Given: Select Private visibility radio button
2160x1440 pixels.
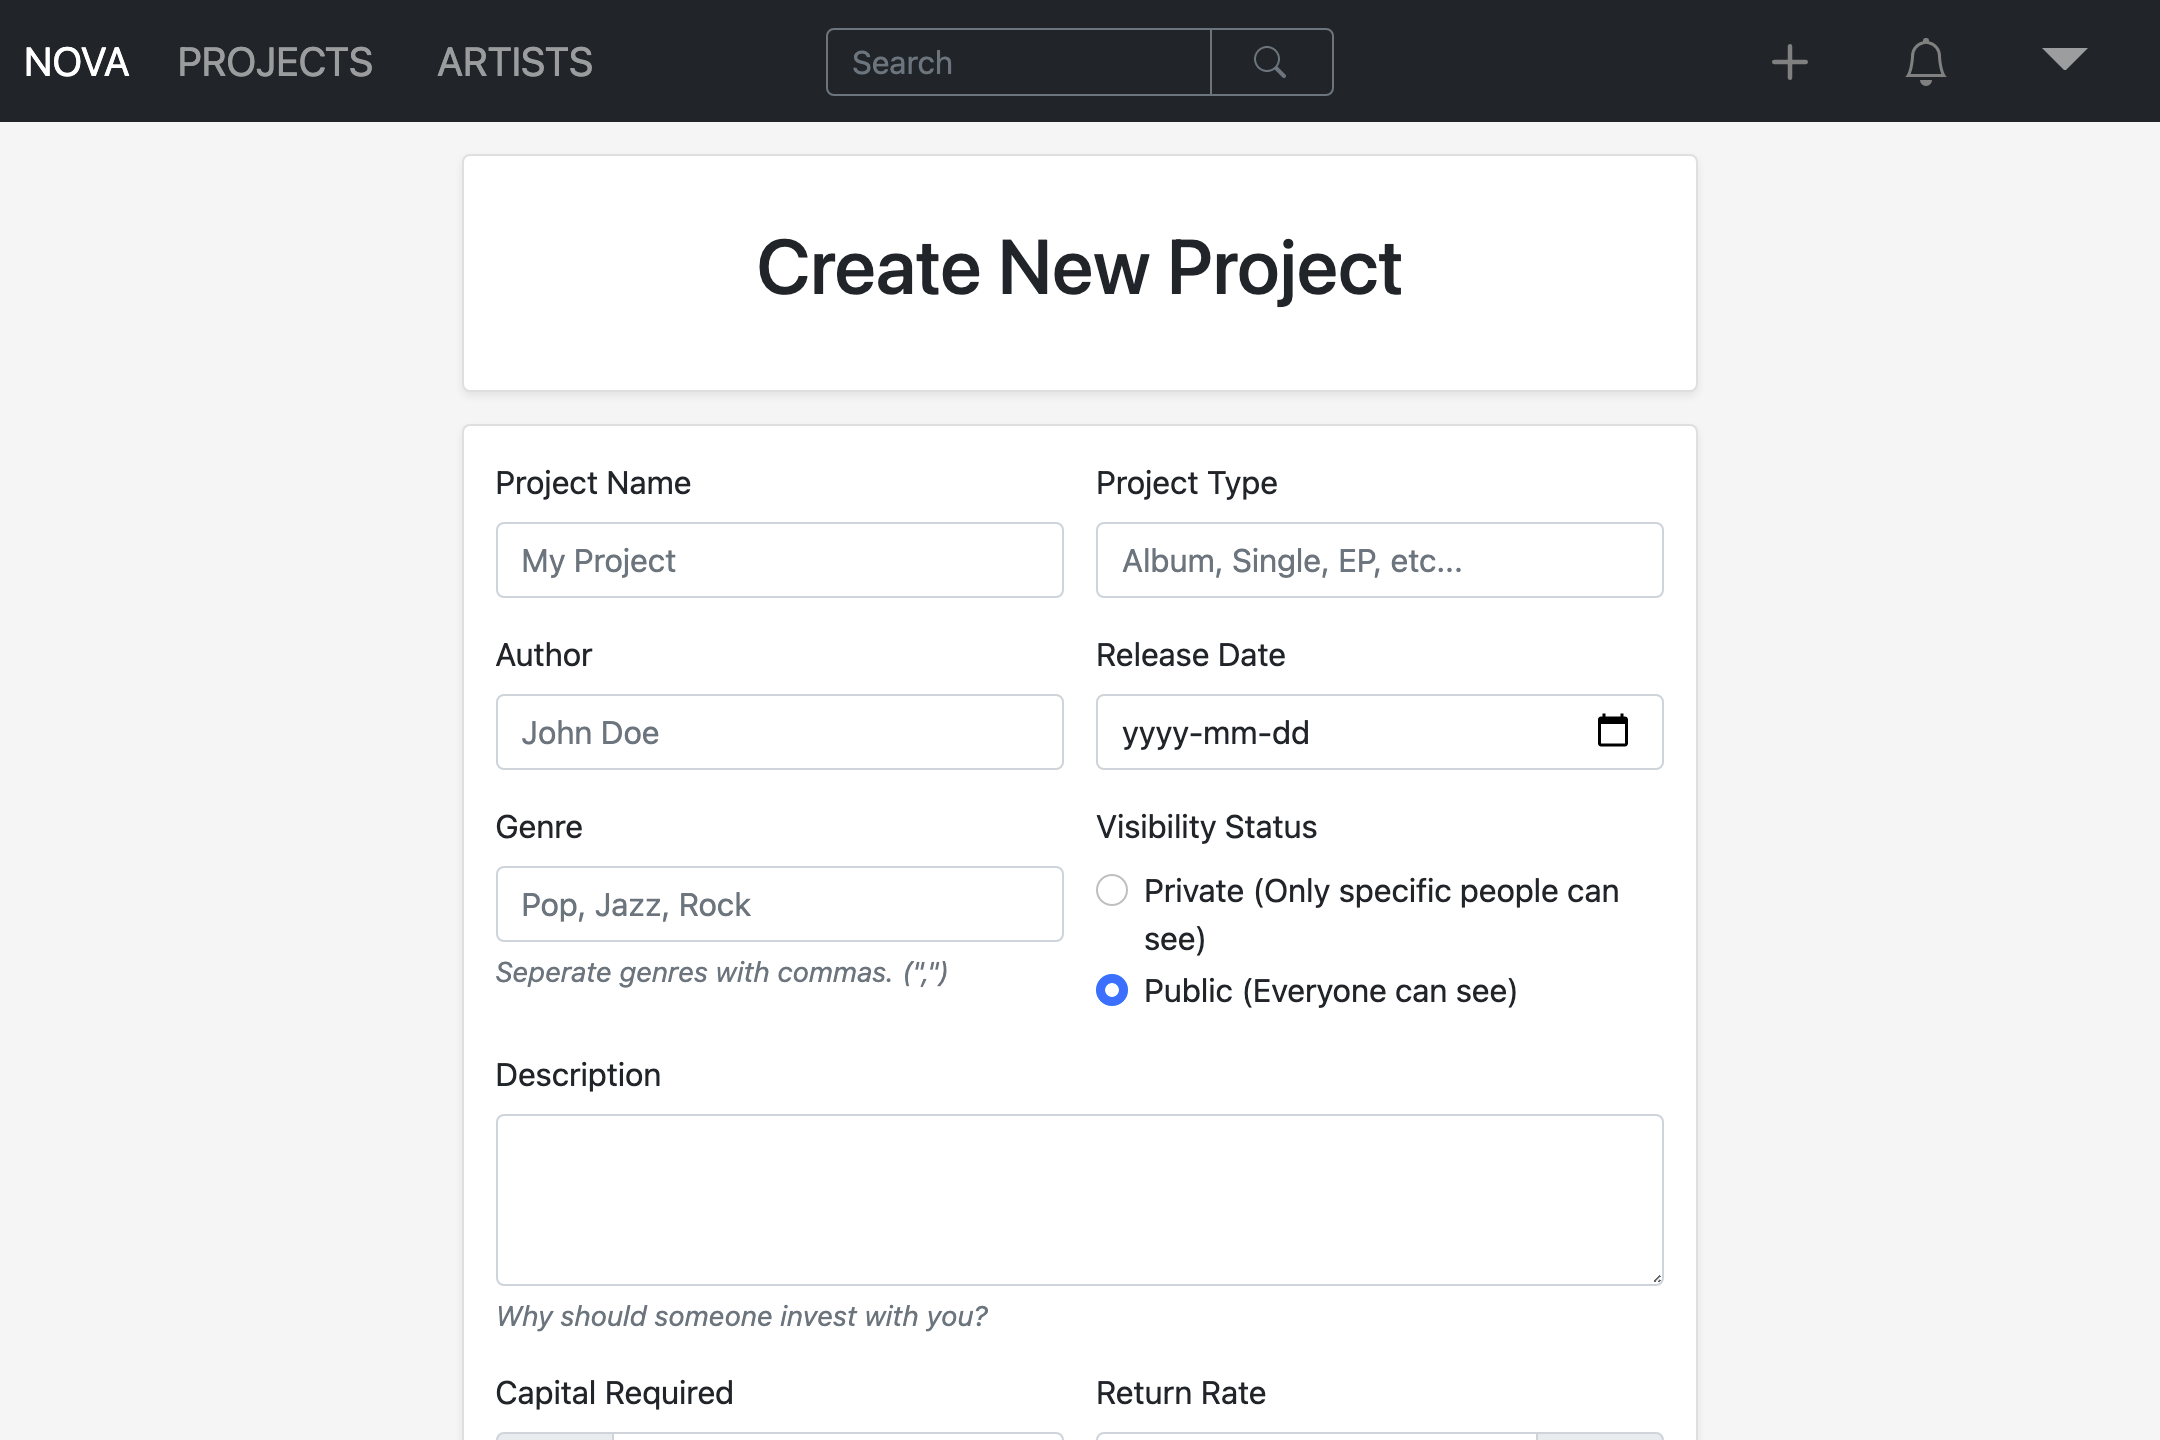Looking at the screenshot, I should (1112, 890).
